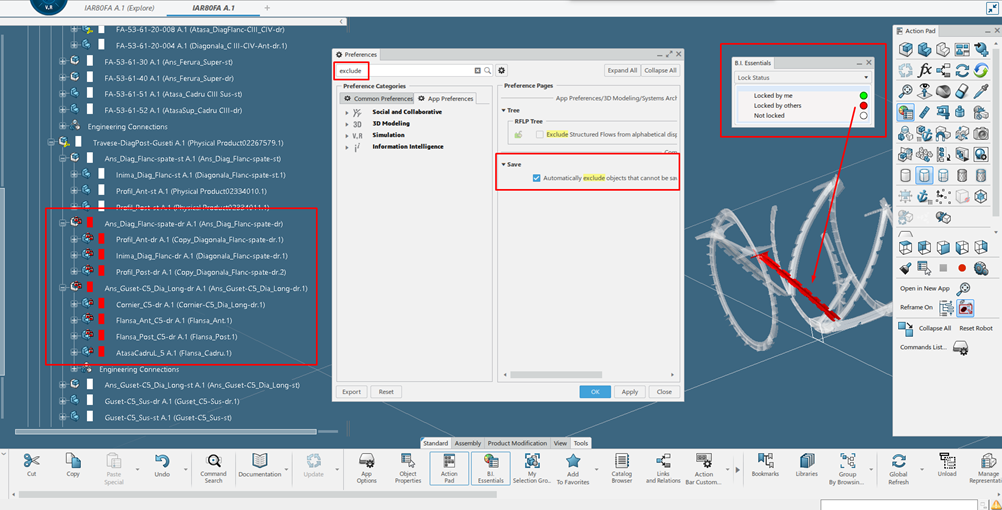
Task: Click the Apply button in Preferences
Action: tap(630, 392)
